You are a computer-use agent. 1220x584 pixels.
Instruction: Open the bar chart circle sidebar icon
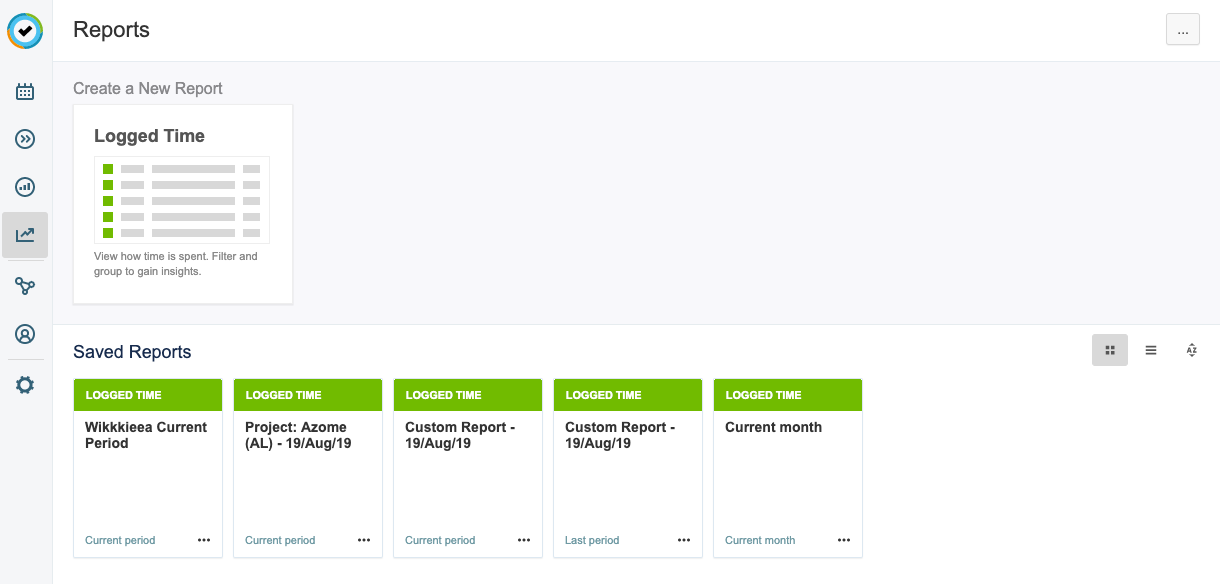click(25, 187)
